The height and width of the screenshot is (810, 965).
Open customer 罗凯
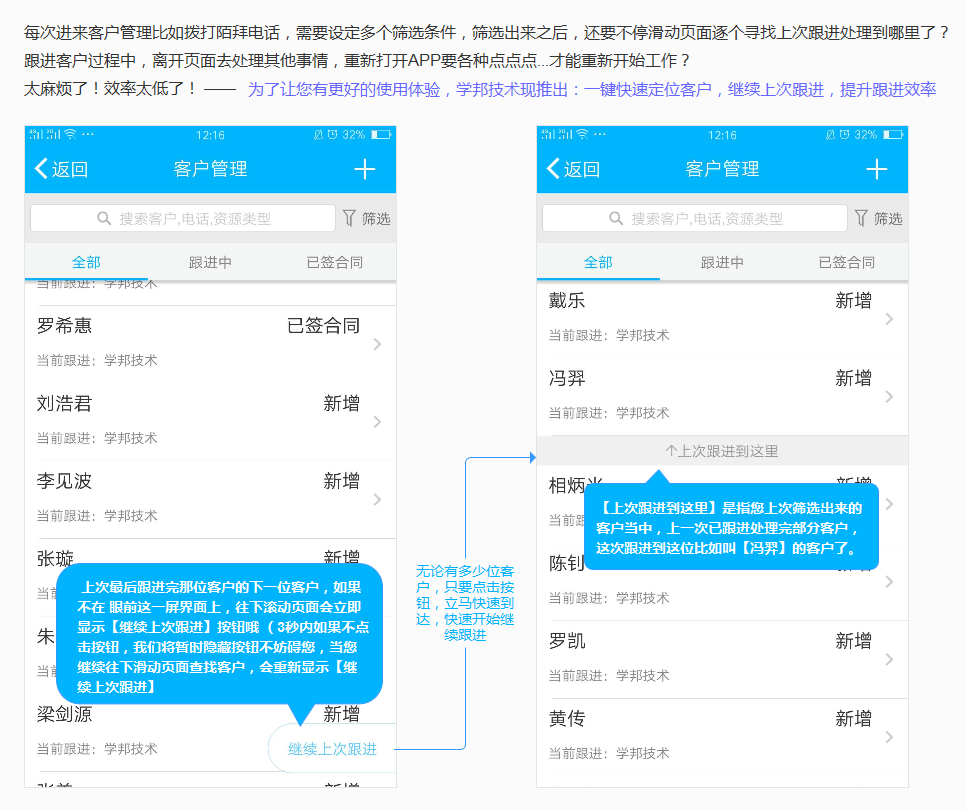click(722, 659)
